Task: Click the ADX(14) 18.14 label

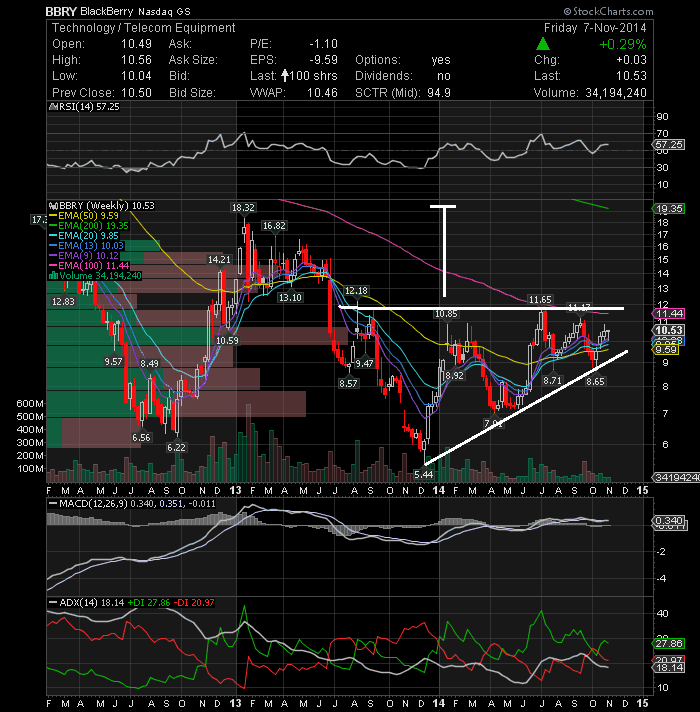Action: pos(92,603)
